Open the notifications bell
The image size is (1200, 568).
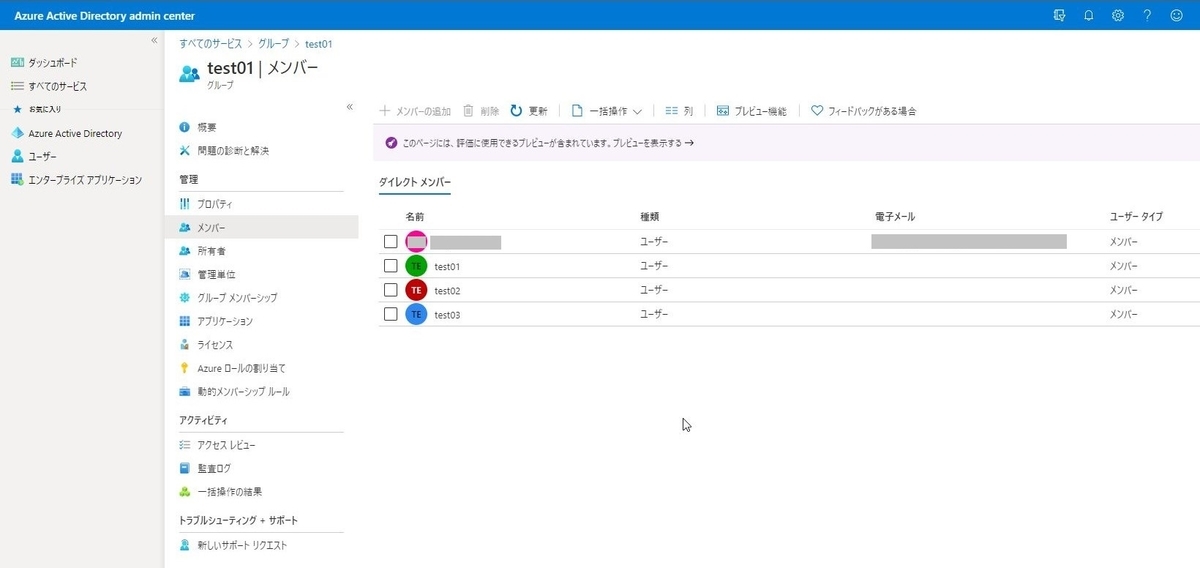[x=1089, y=15]
